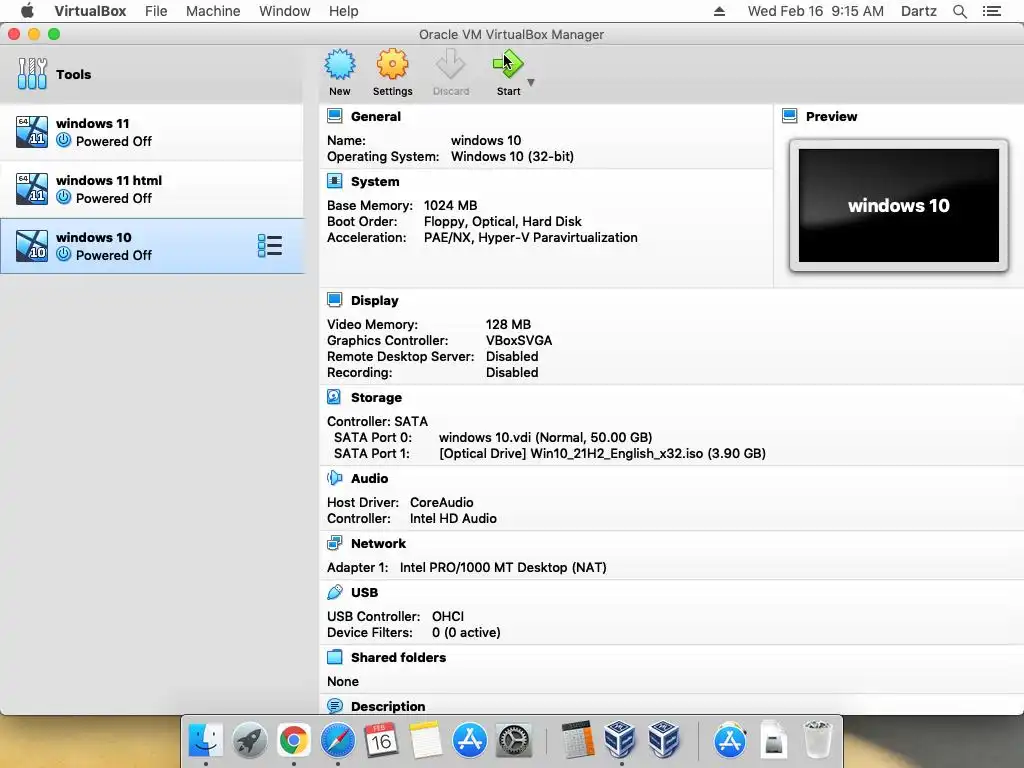The height and width of the screenshot is (768, 1024).
Task: Open the Display settings heading link
Action: (x=374, y=300)
